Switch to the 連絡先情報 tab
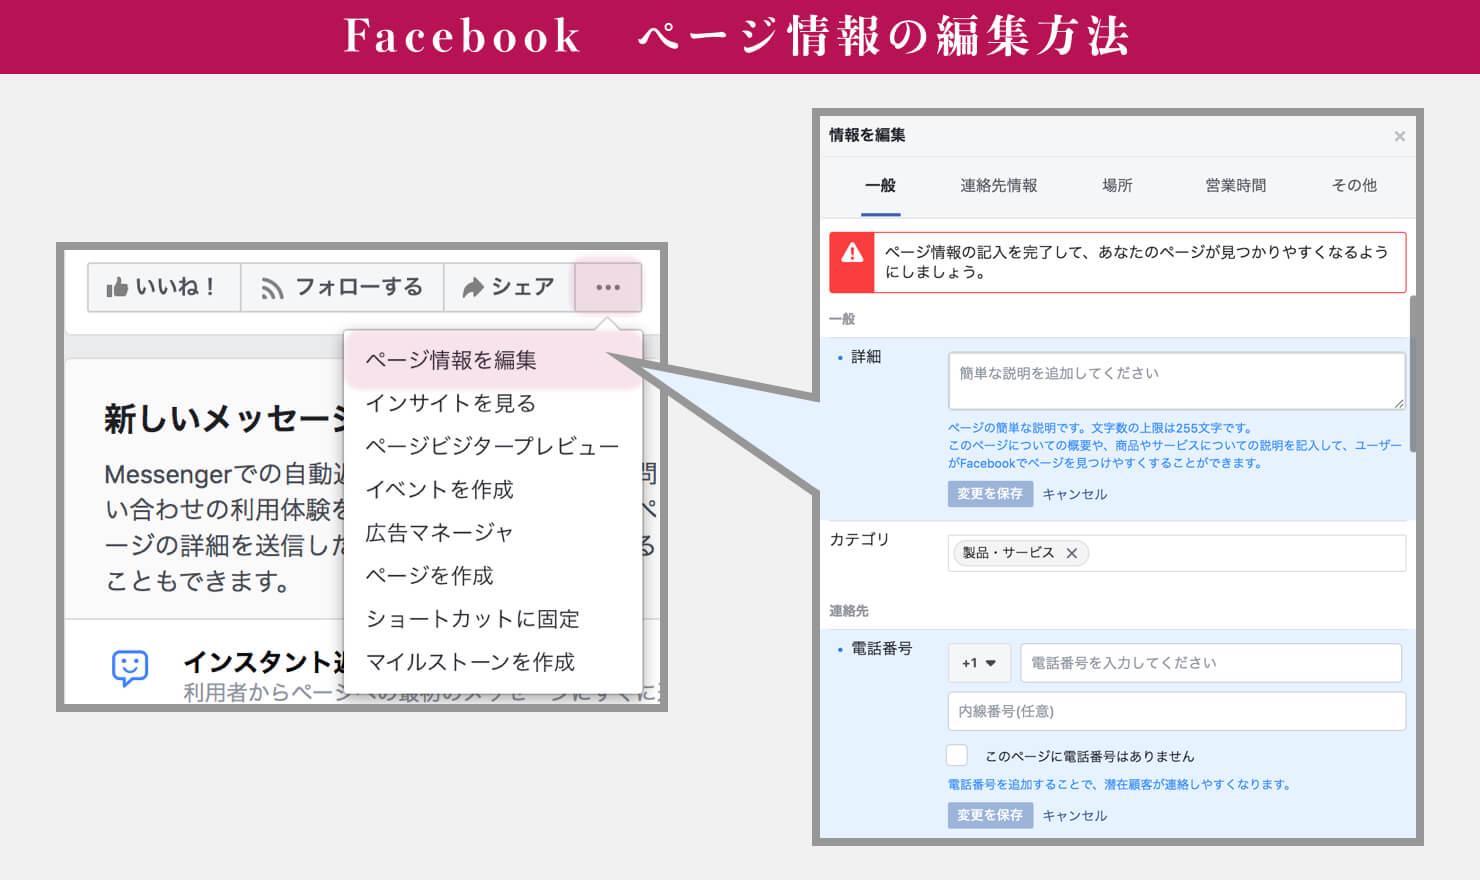Image resolution: width=1480 pixels, height=880 pixels. point(998,186)
